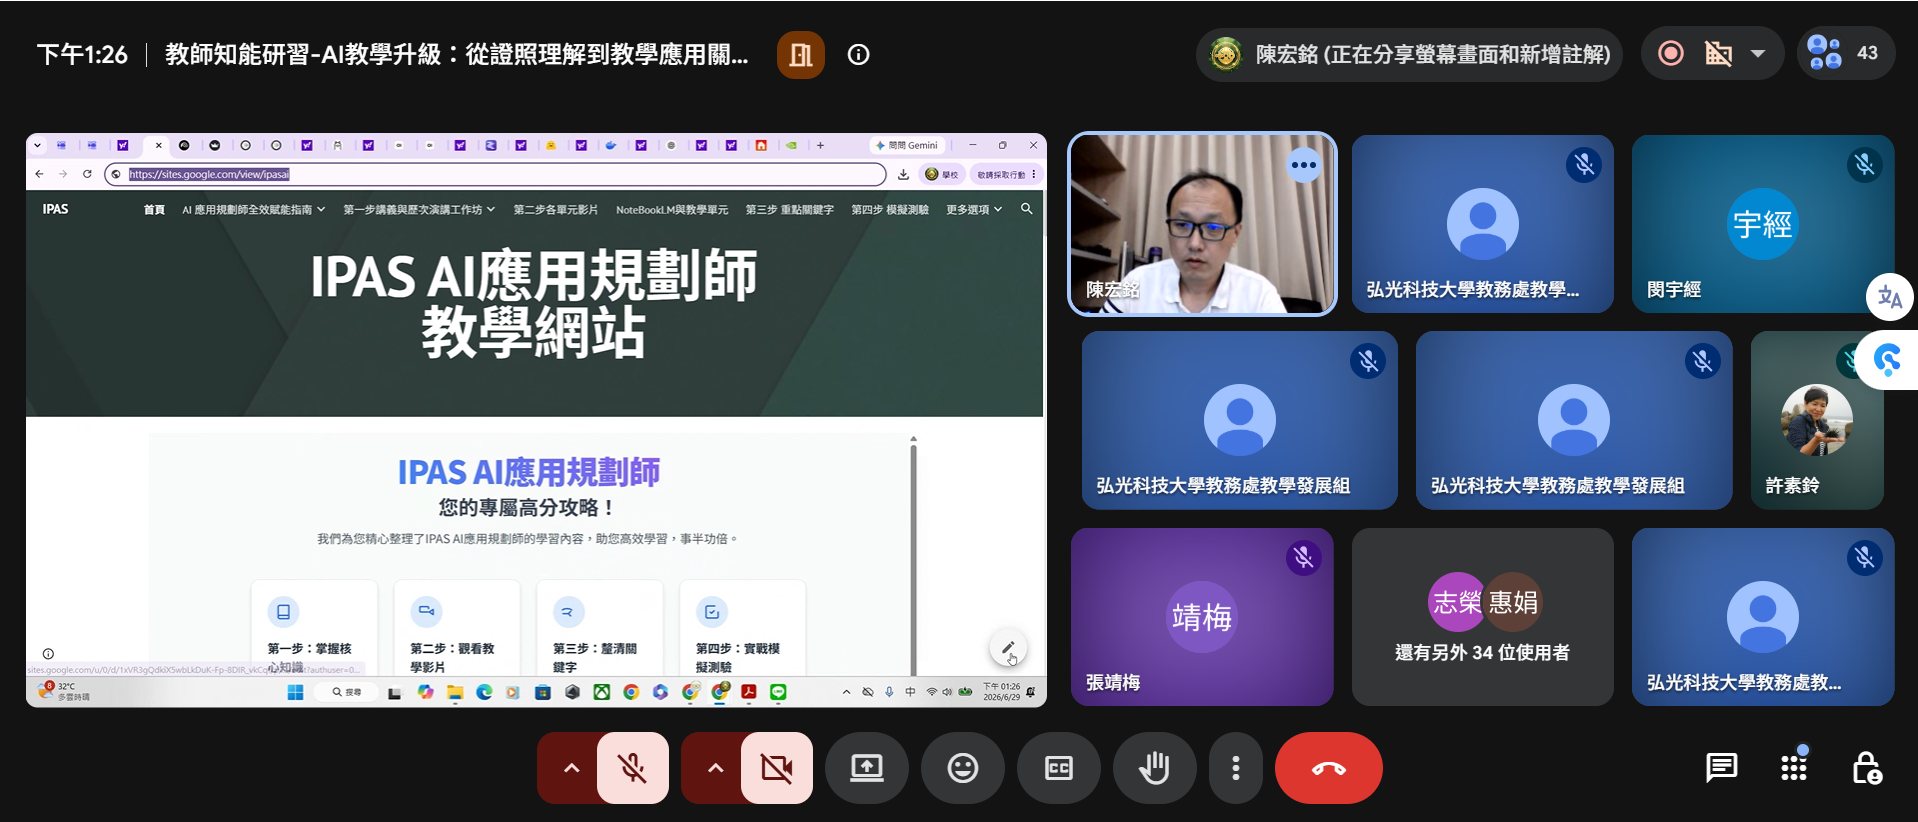Click the weather widget showing 32°C
Screen dimensions: 1918x822
click(x=64, y=691)
